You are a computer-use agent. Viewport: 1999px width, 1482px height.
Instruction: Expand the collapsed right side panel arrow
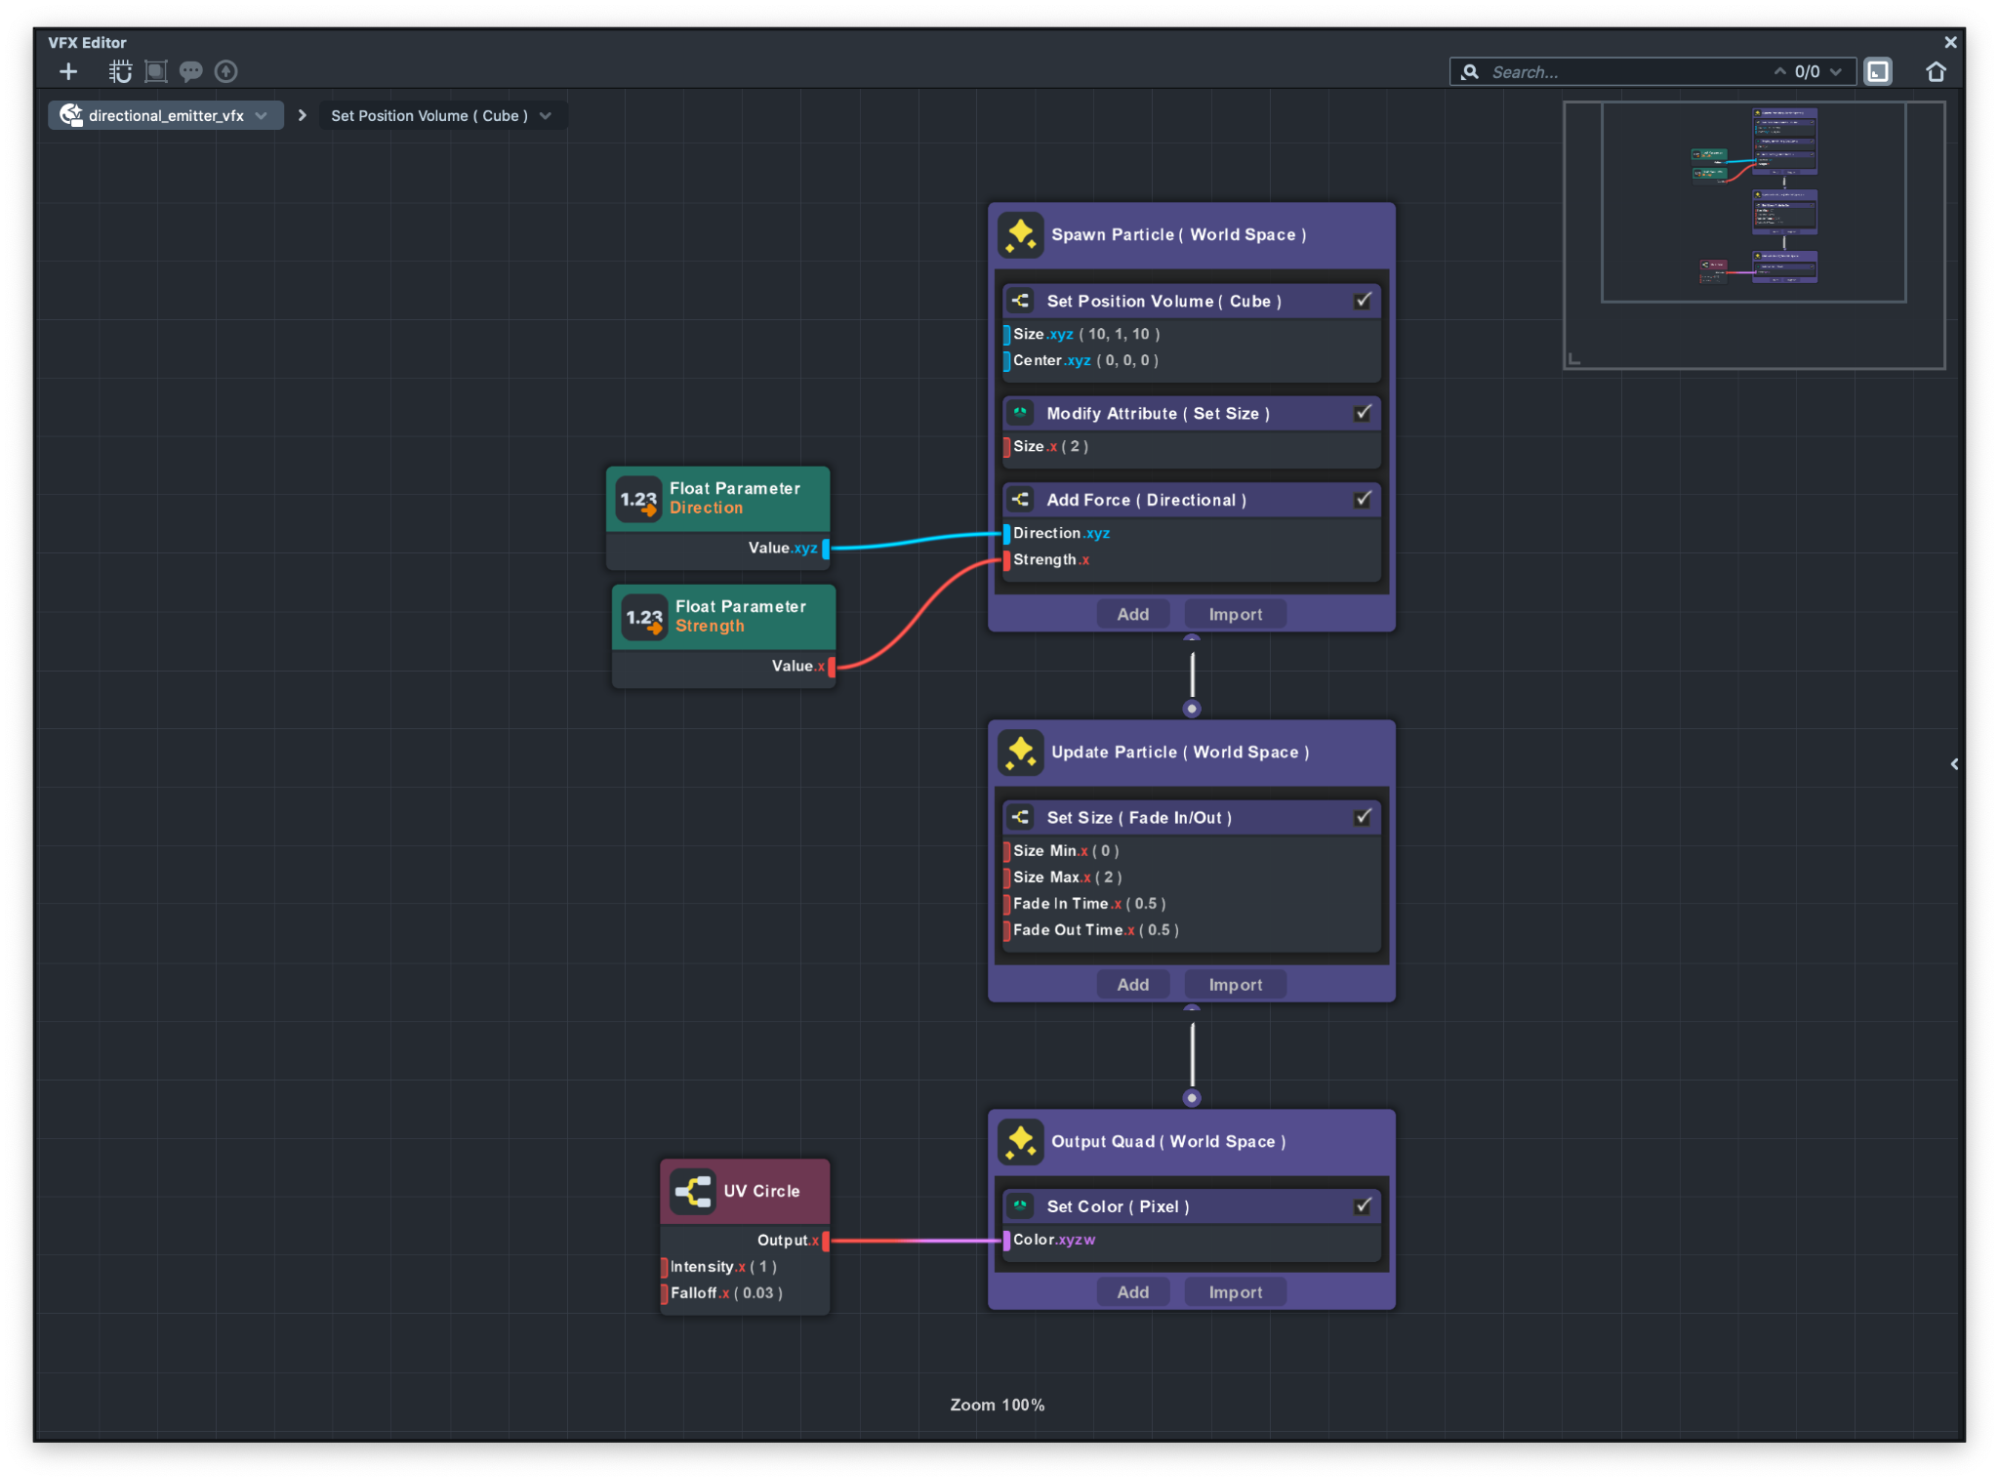1953,764
